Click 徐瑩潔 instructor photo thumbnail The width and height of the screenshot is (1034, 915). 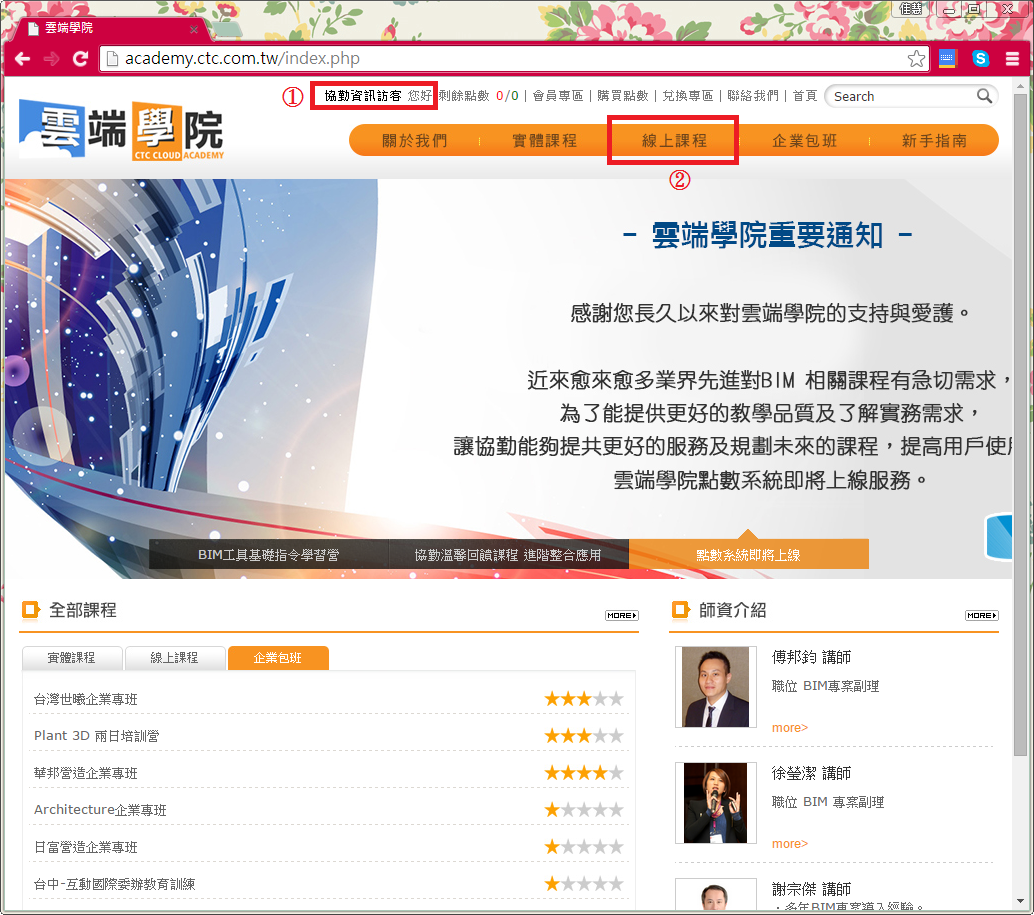[x=715, y=802]
